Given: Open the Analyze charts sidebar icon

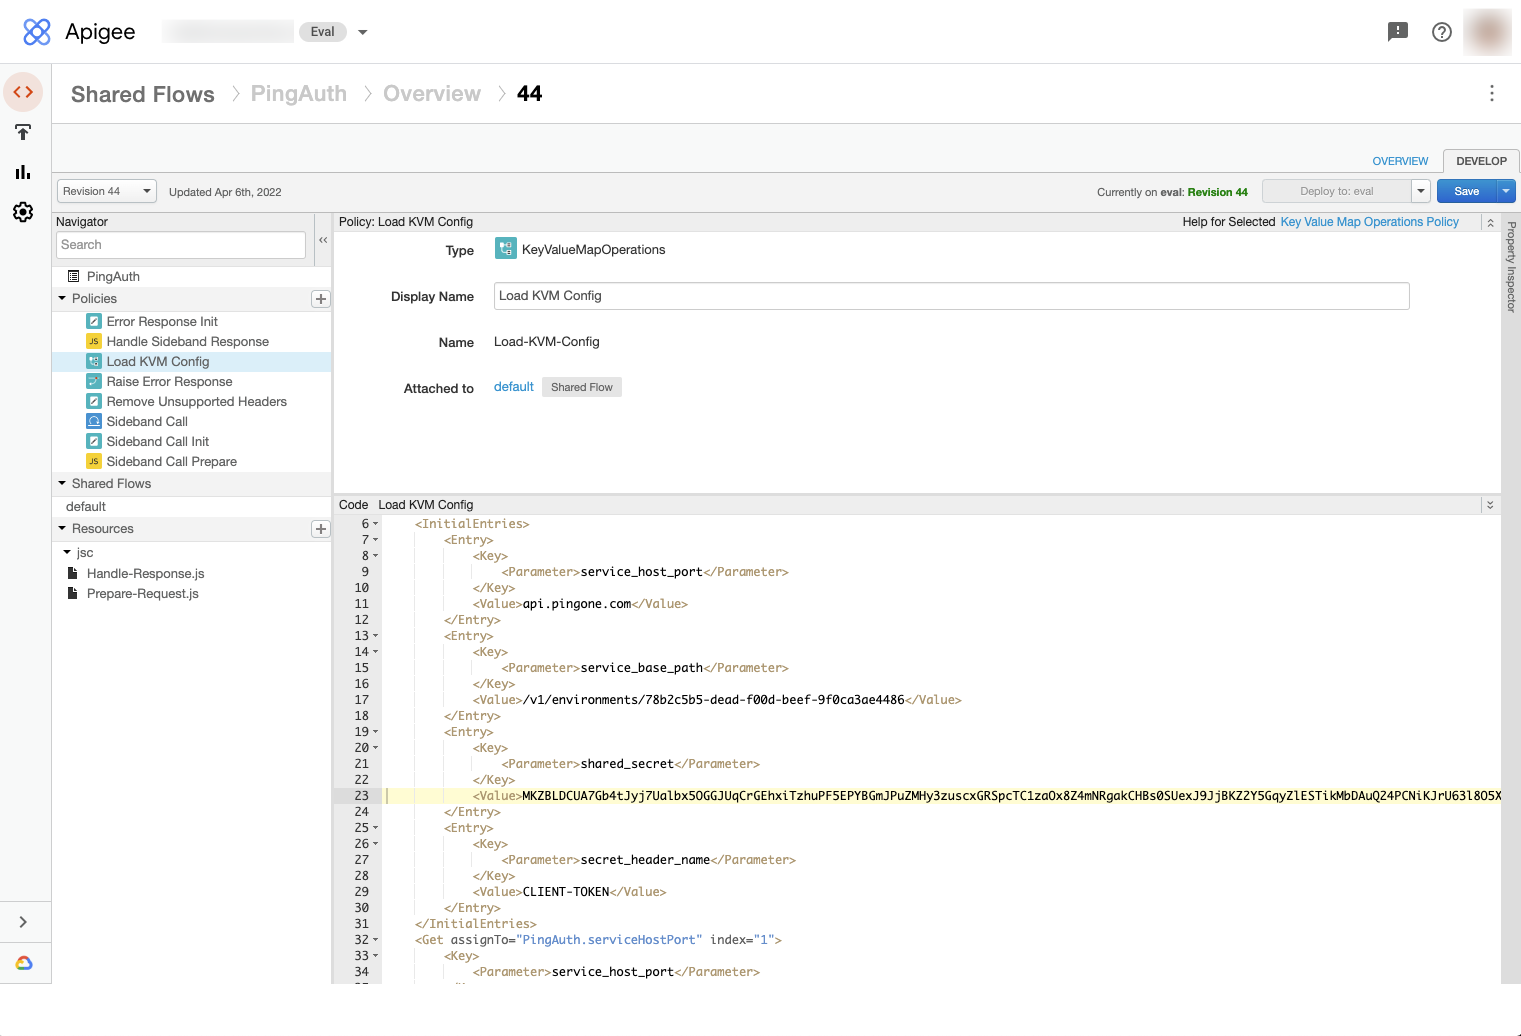Looking at the screenshot, I should pyautogui.click(x=23, y=172).
